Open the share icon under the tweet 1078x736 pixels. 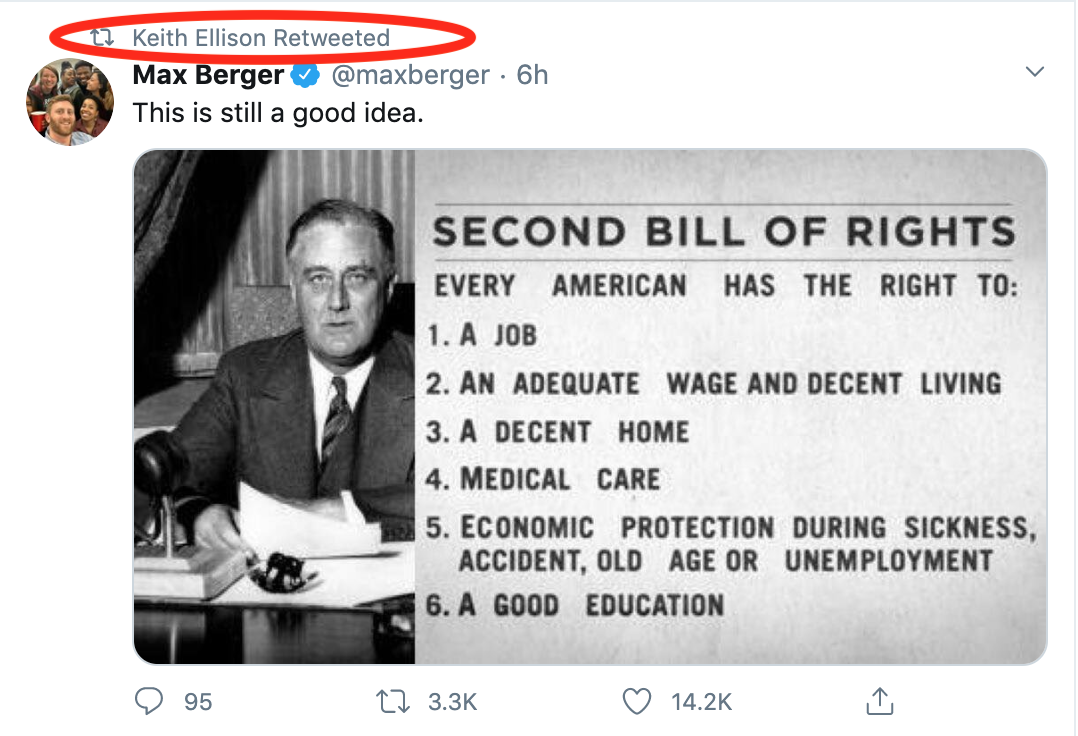tap(879, 701)
